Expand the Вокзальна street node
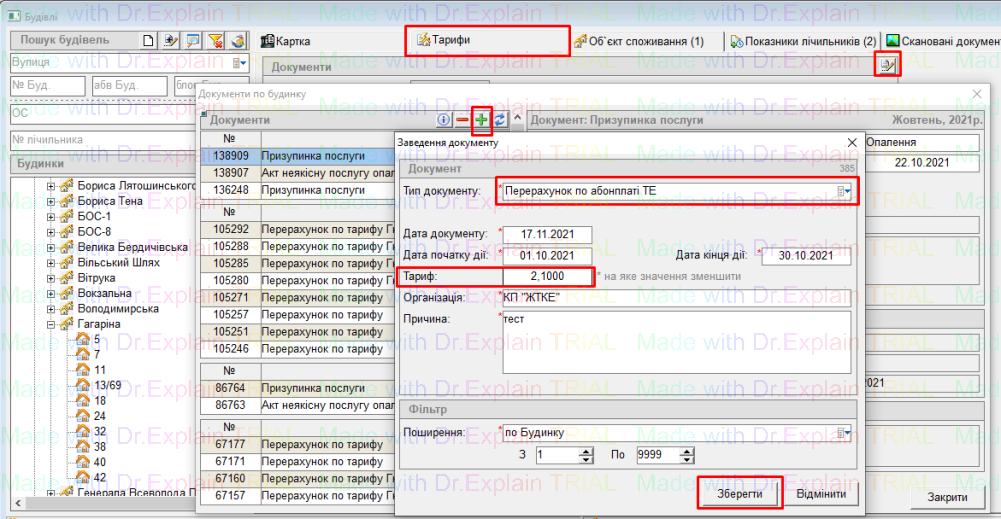The height and width of the screenshot is (519, 1001). point(51,294)
